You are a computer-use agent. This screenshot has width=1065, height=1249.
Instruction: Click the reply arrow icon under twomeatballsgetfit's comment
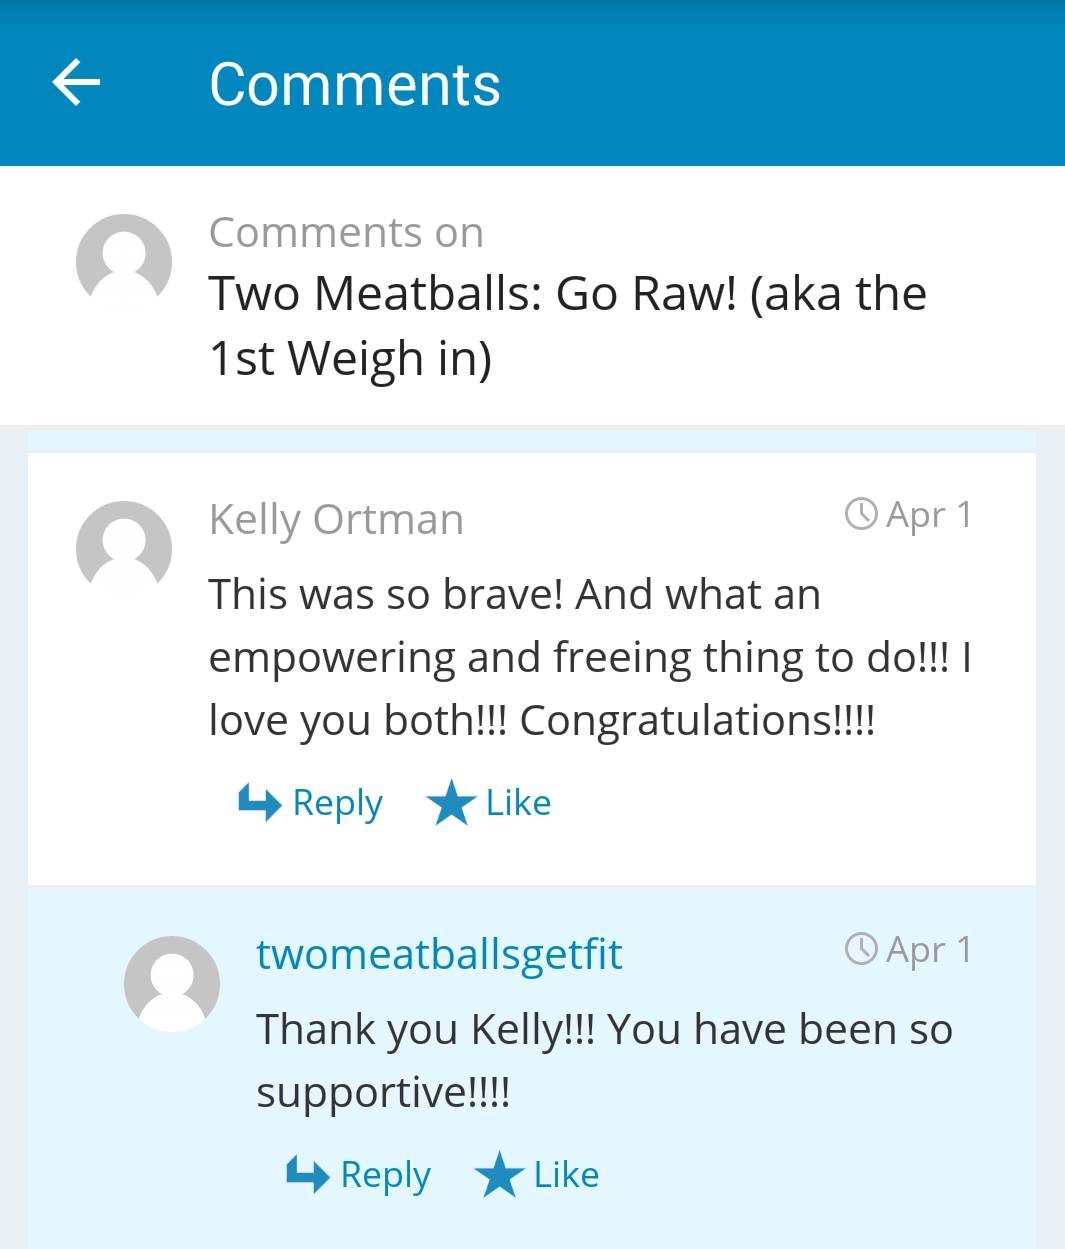click(x=307, y=1174)
